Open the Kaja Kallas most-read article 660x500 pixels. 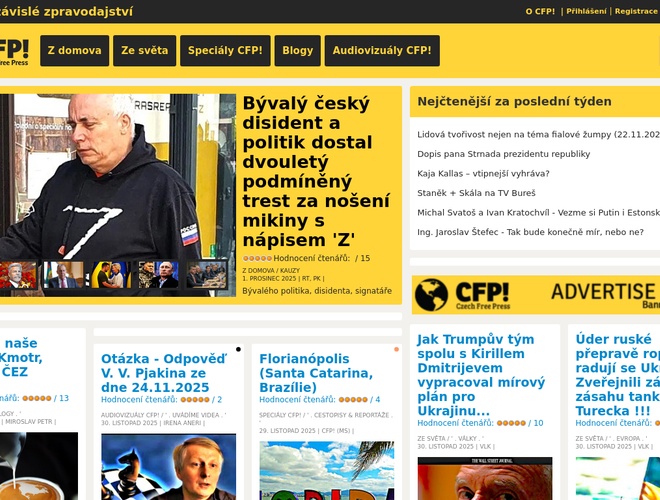(x=483, y=173)
